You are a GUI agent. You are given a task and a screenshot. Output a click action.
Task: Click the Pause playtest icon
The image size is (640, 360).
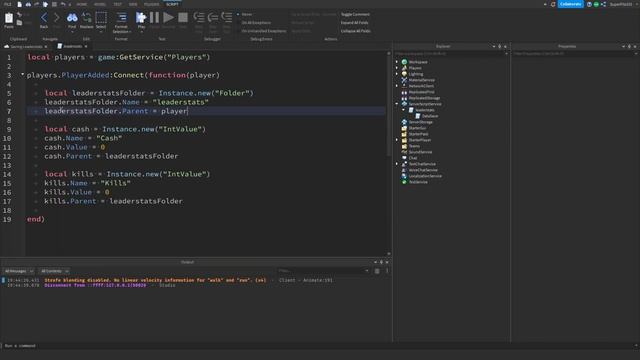155,18
